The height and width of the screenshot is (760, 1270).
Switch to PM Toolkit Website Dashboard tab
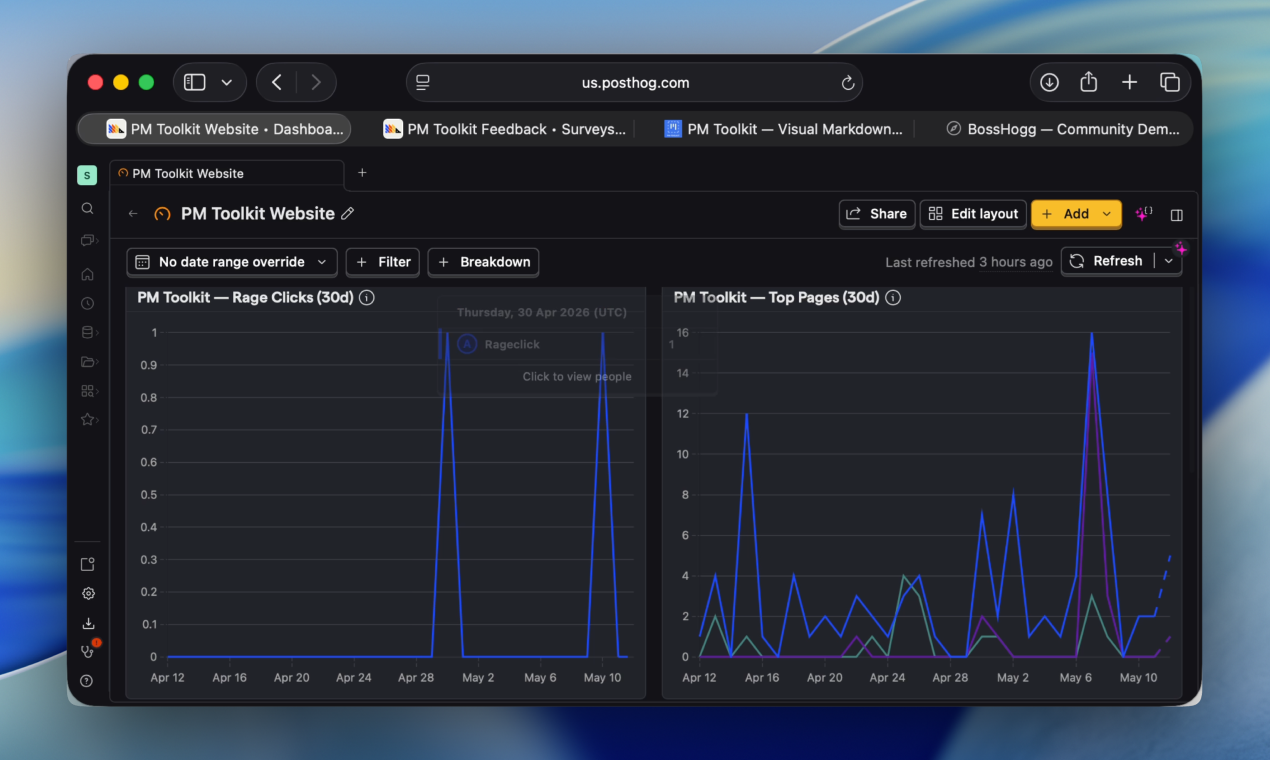click(215, 129)
